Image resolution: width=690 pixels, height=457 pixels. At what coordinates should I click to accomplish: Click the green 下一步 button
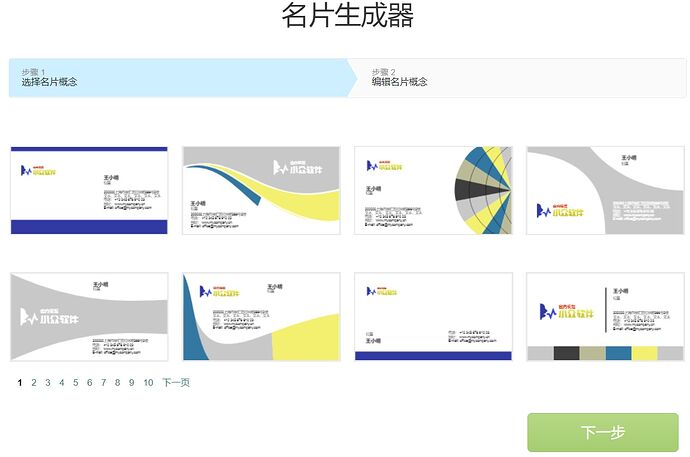point(603,432)
